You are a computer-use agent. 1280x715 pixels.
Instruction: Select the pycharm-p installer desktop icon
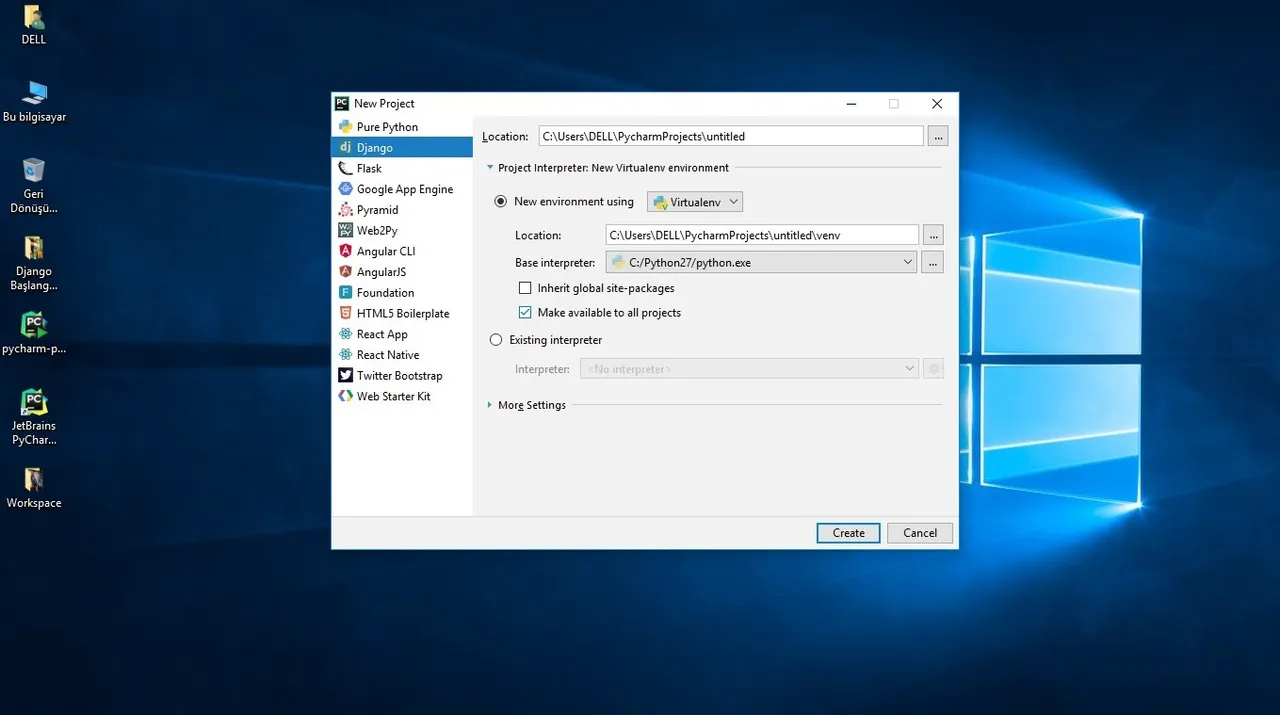point(34,324)
